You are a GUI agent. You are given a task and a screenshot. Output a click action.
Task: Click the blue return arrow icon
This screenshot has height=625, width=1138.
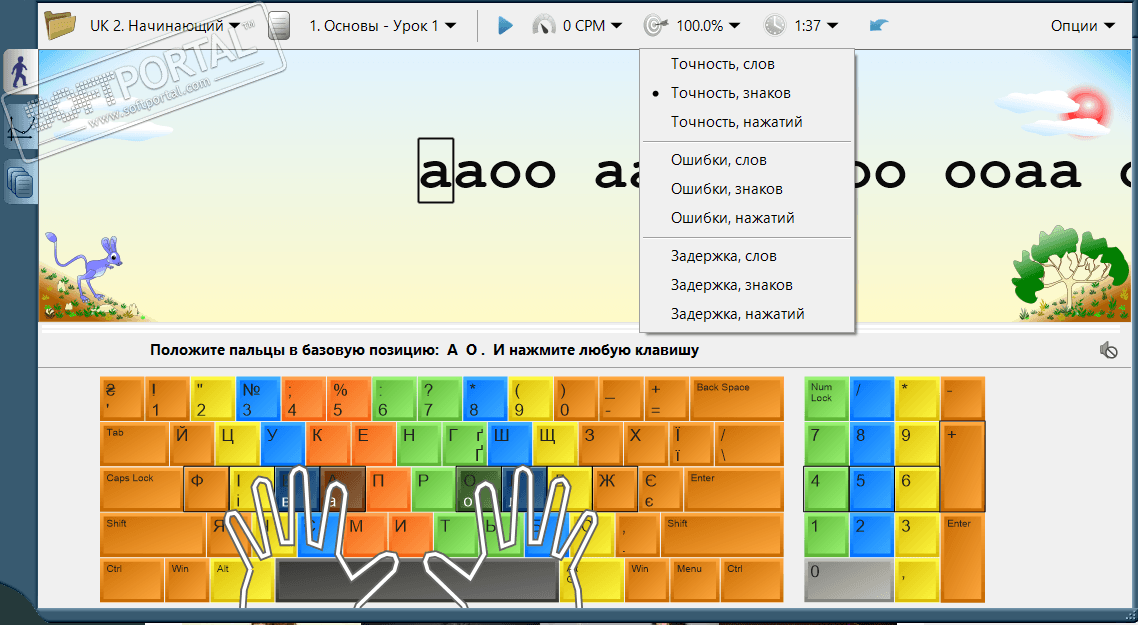[879, 26]
